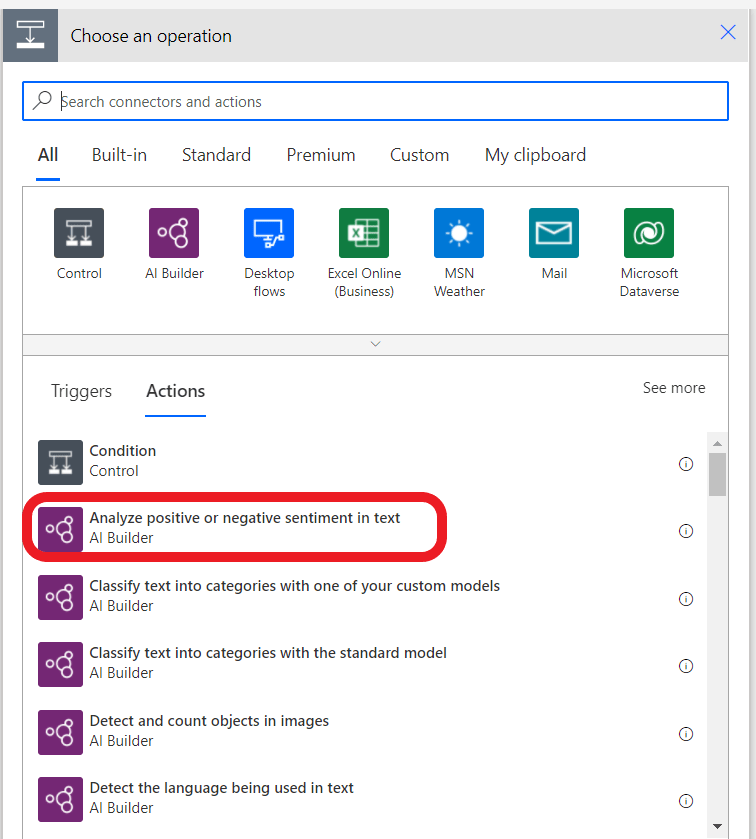Open the Microsoft Dataverse connector
The image size is (756, 839).
649,233
